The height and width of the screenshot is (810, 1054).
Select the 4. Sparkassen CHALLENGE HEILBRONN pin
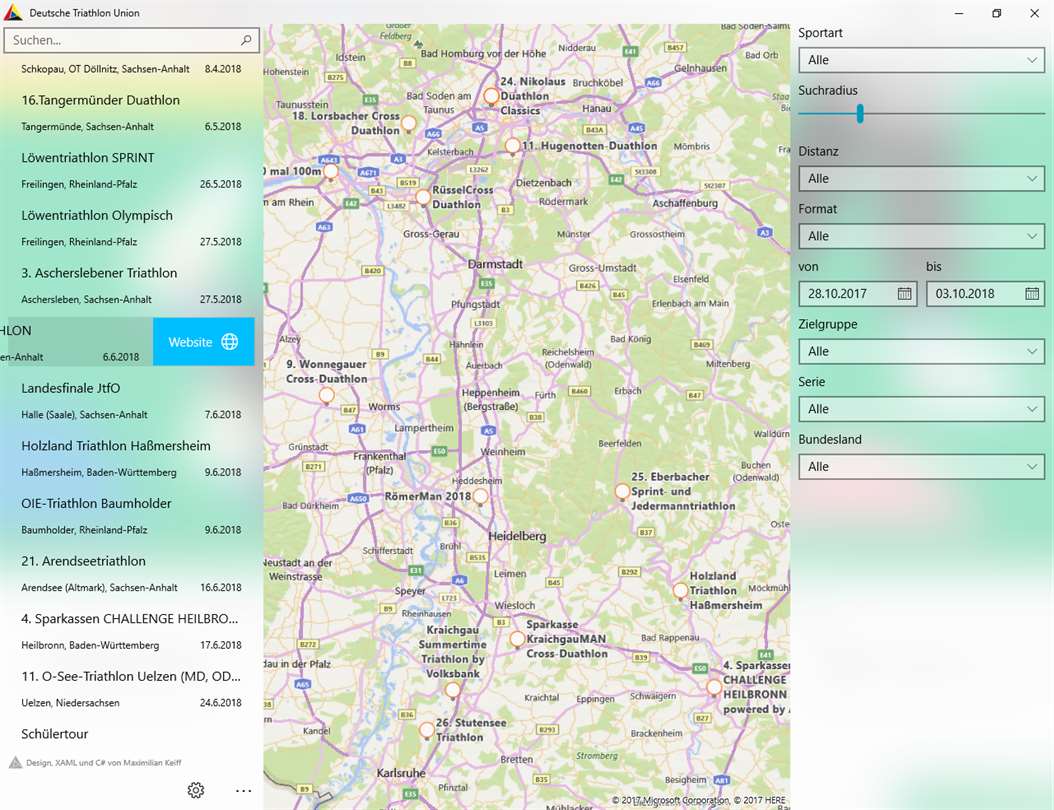click(x=714, y=688)
